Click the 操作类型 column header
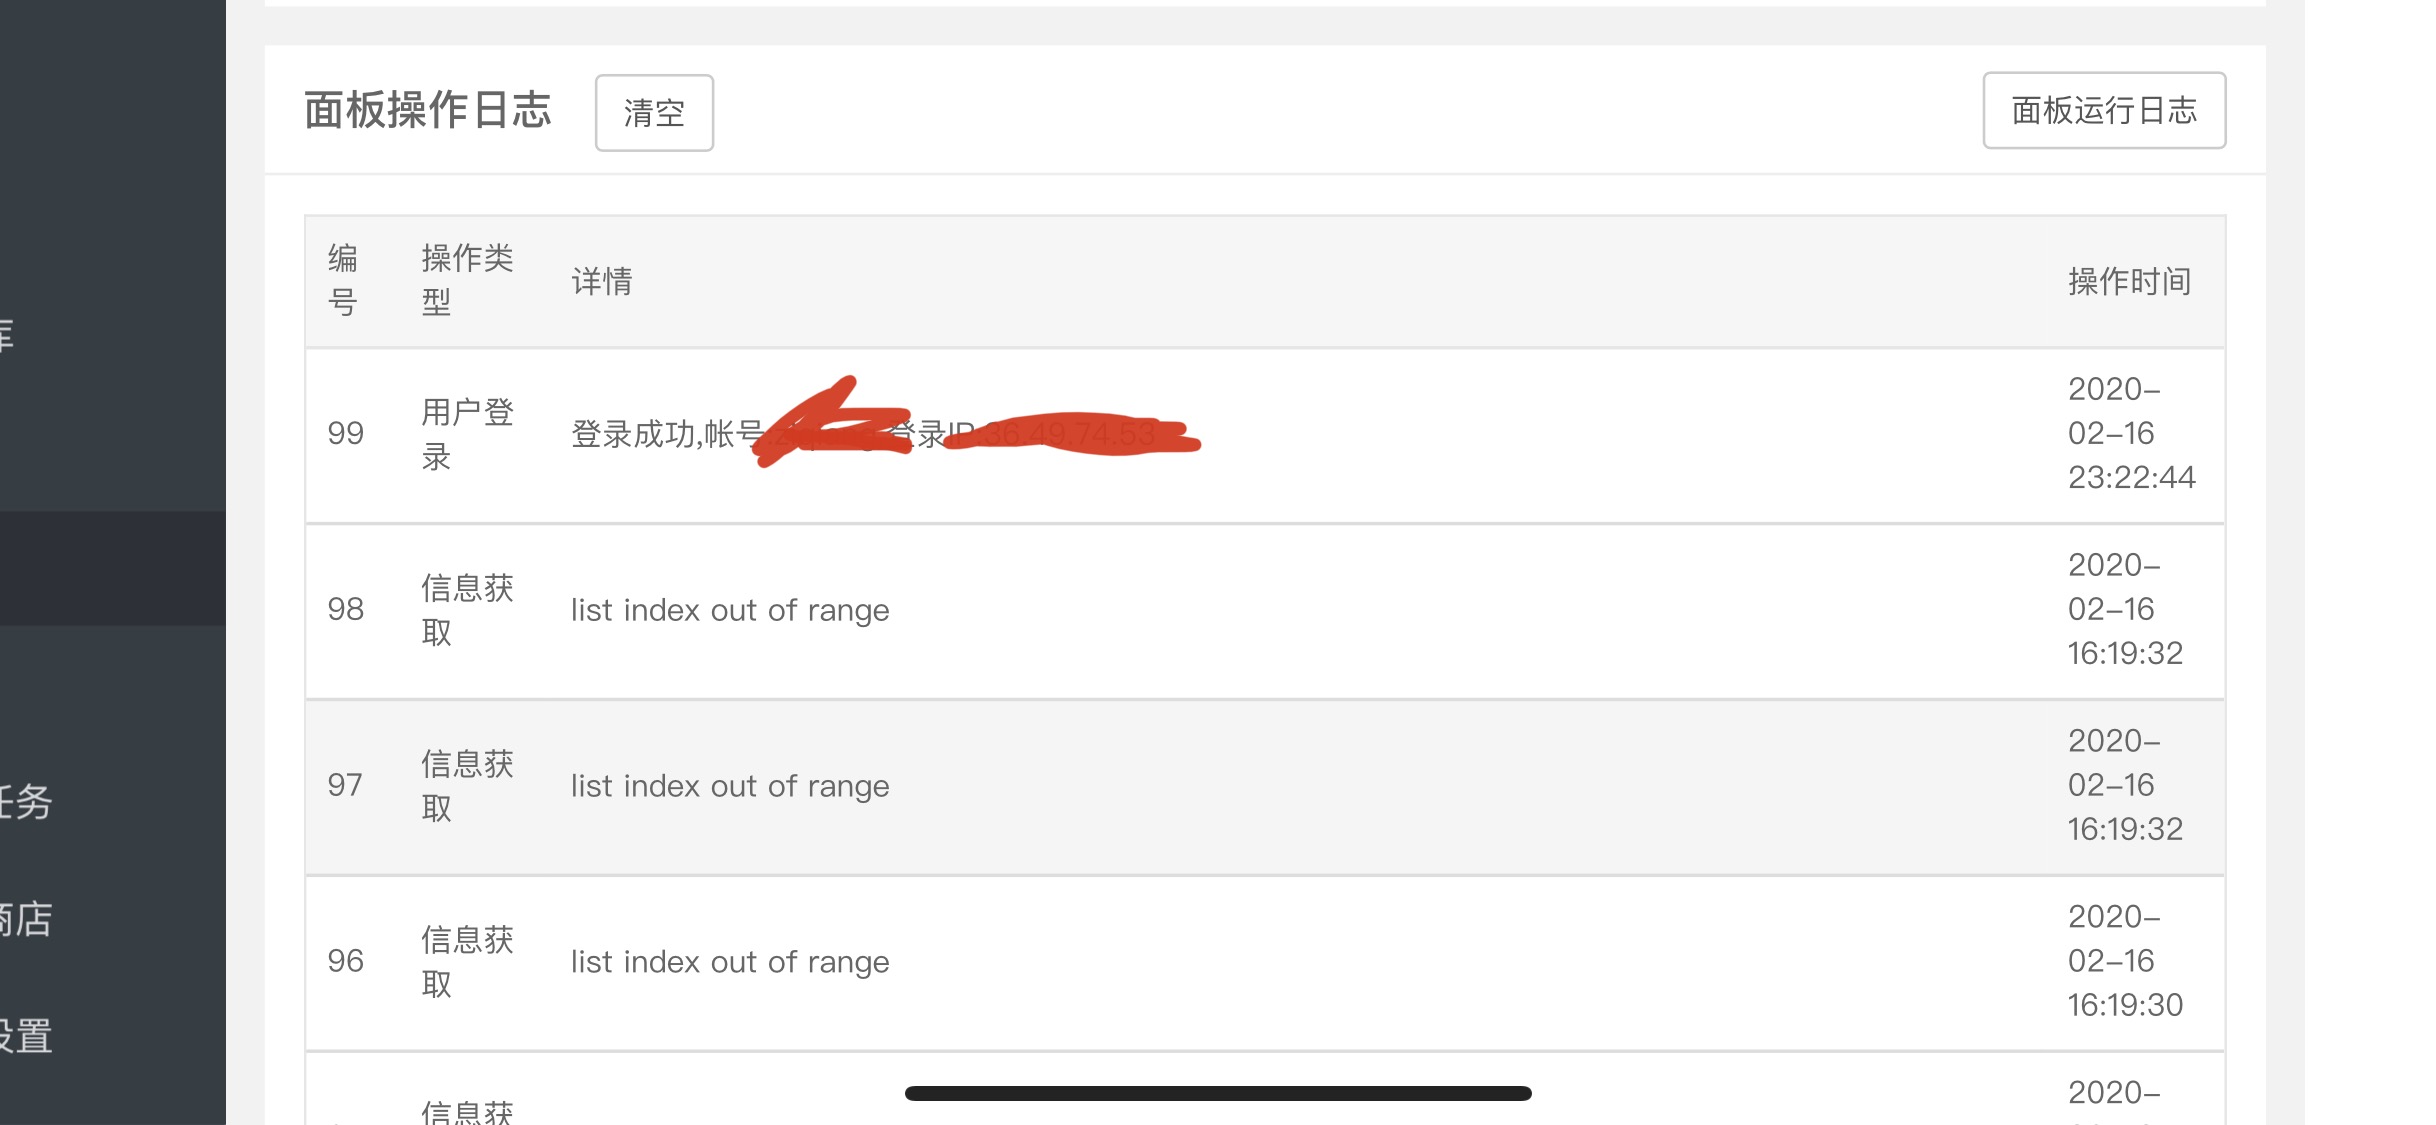The width and height of the screenshot is (2436, 1125). coord(467,281)
